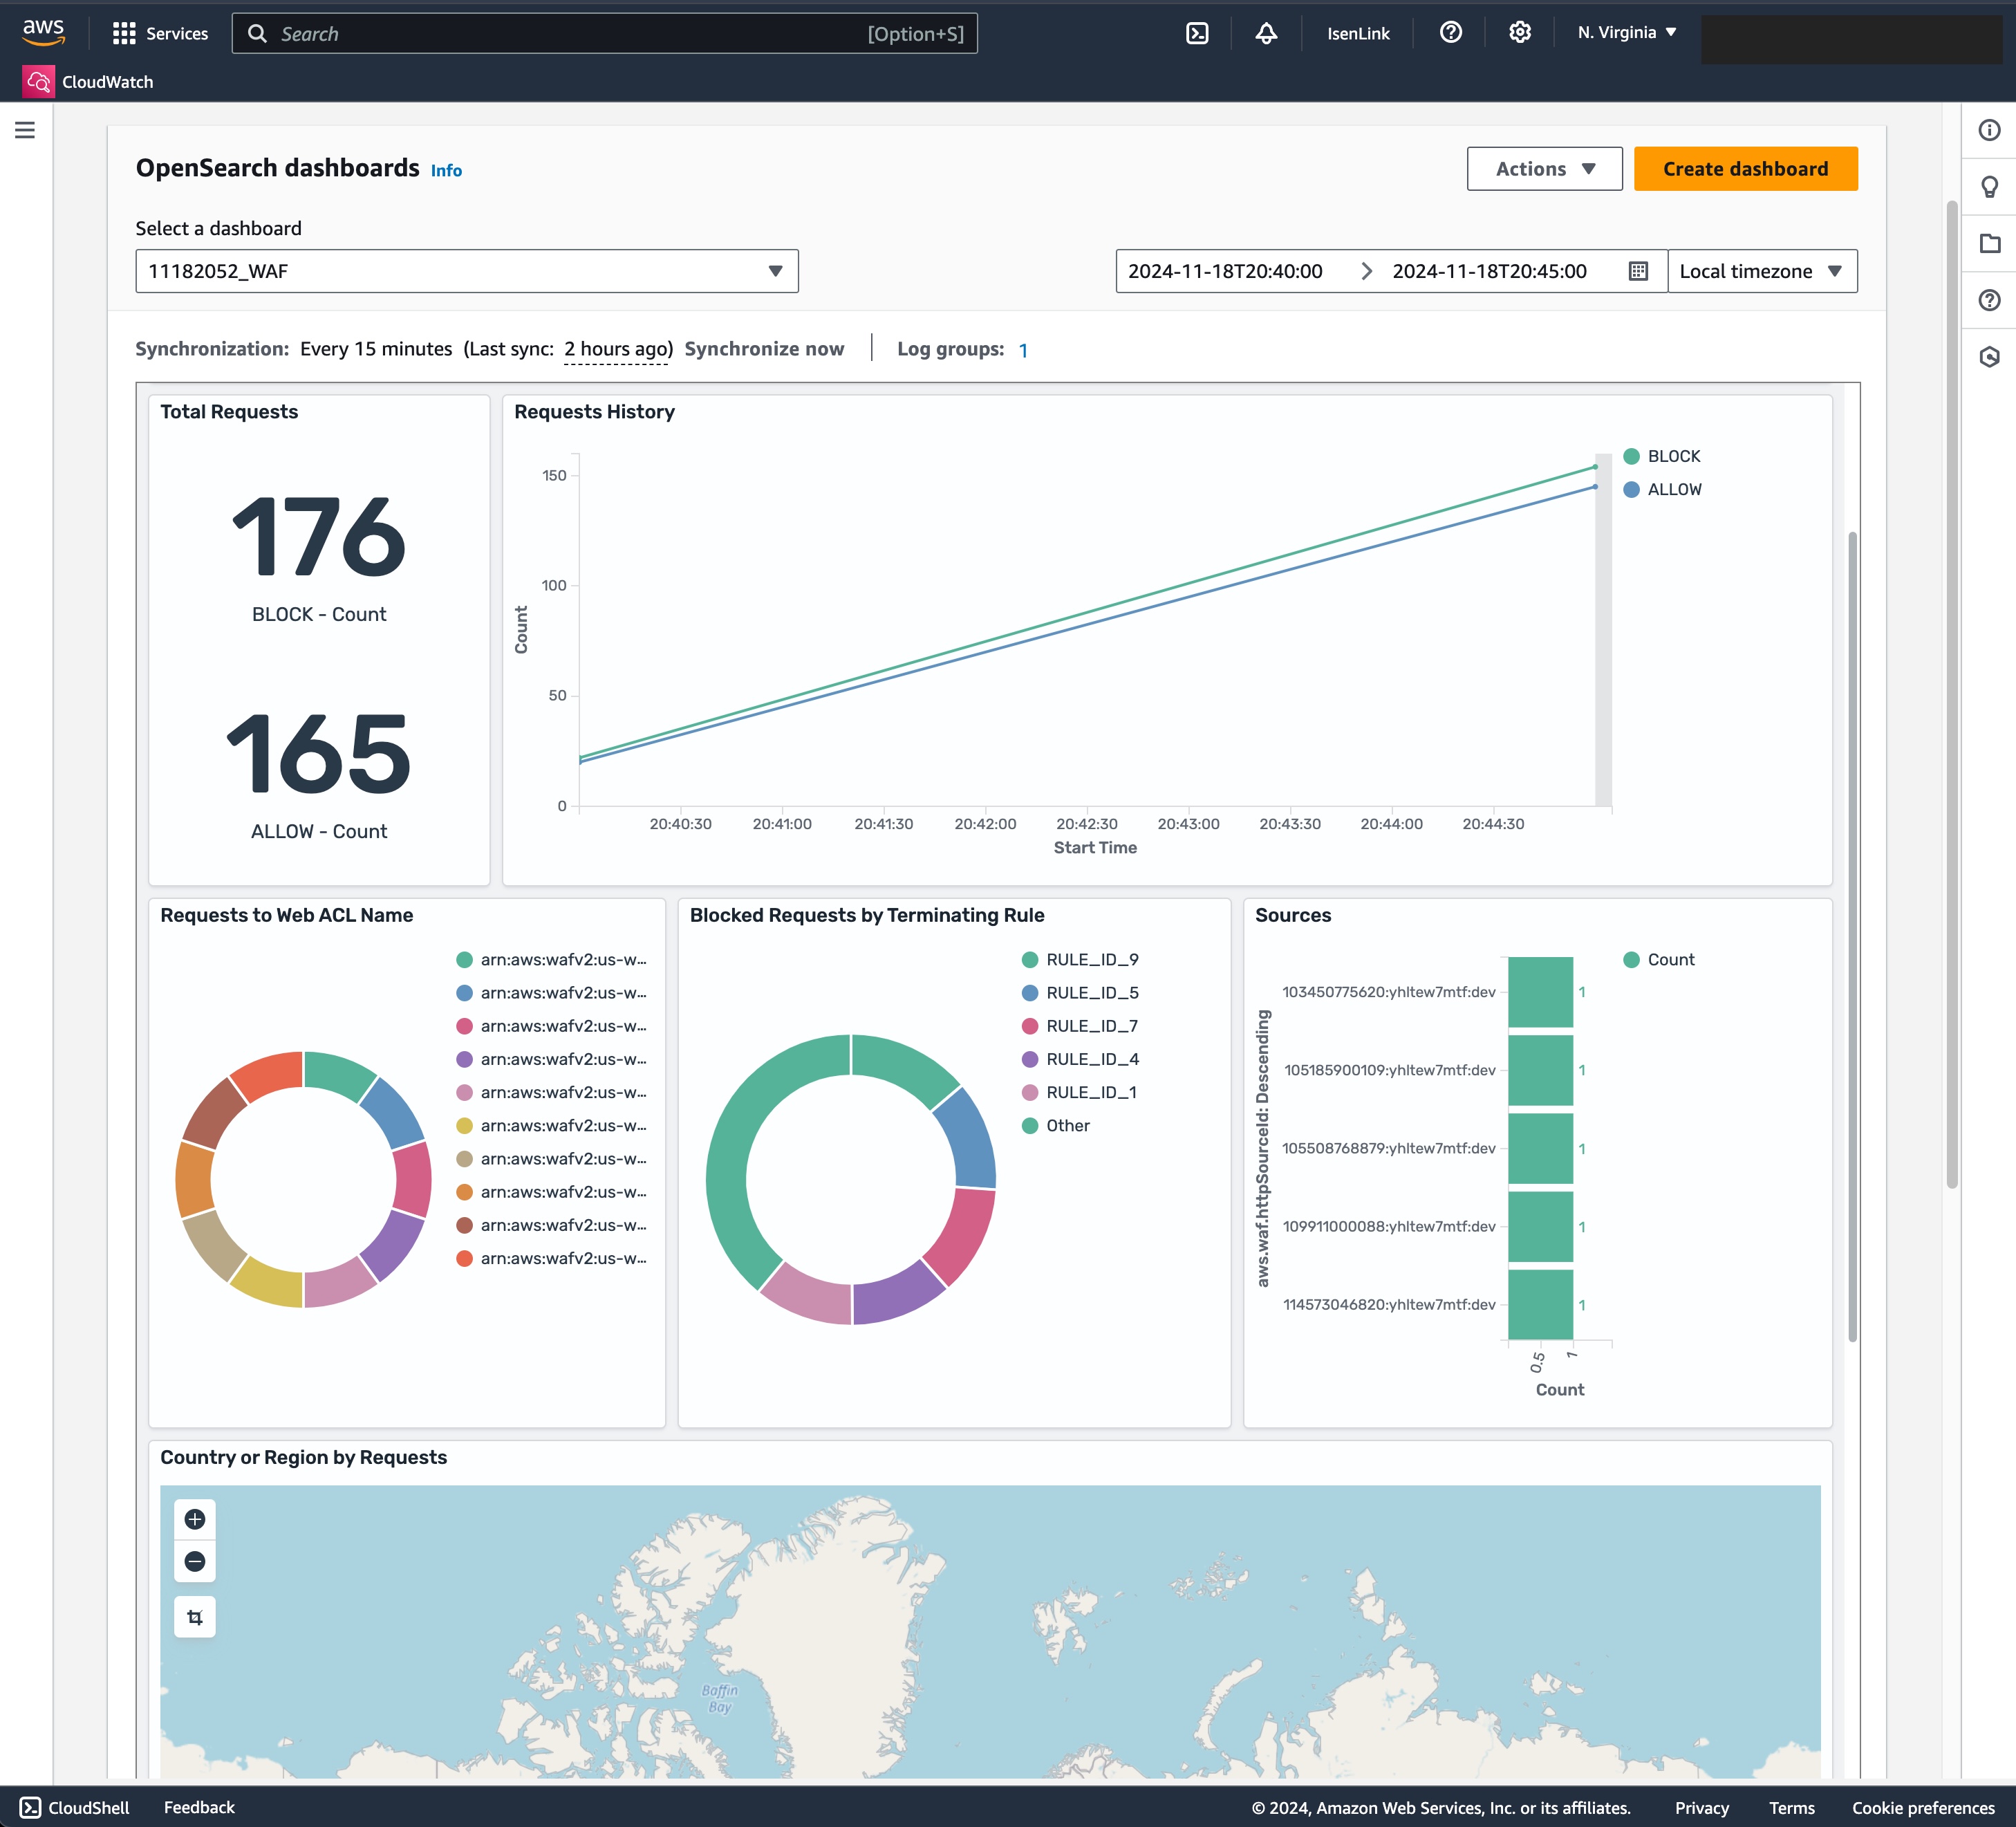The height and width of the screenshot is (1827, 2016).
Task: Click the Create dashboard button
Action: coord(1745,168)
